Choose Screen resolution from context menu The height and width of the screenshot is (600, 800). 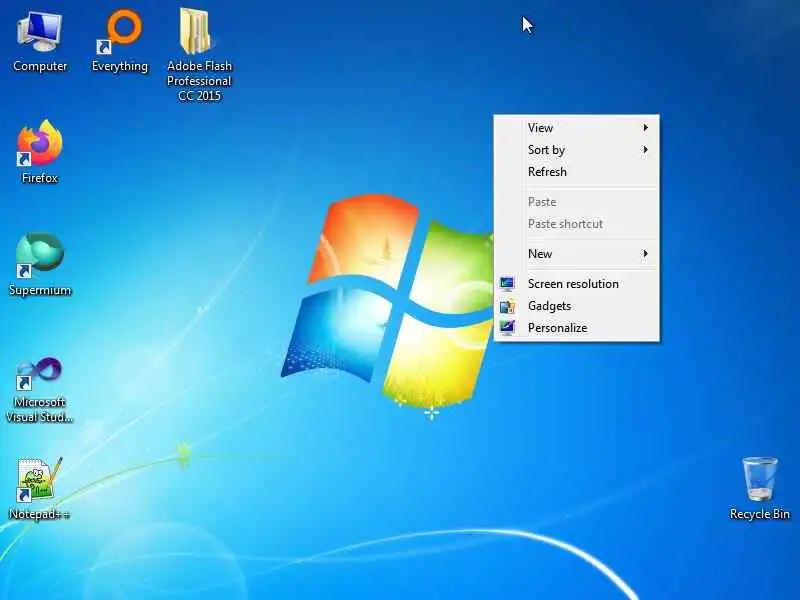click(x=577, y=284)
